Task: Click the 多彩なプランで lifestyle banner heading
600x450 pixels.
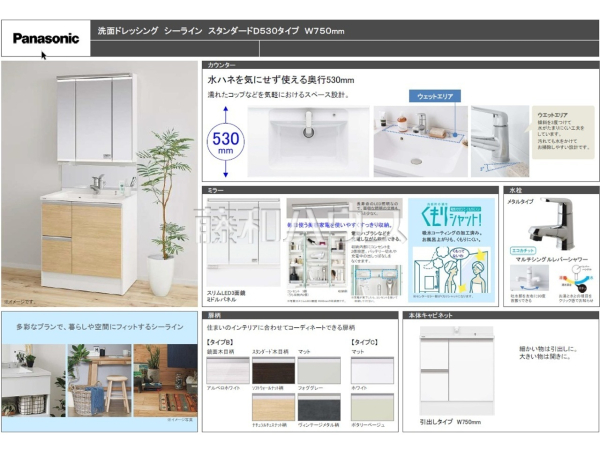Action: (99, 327)
